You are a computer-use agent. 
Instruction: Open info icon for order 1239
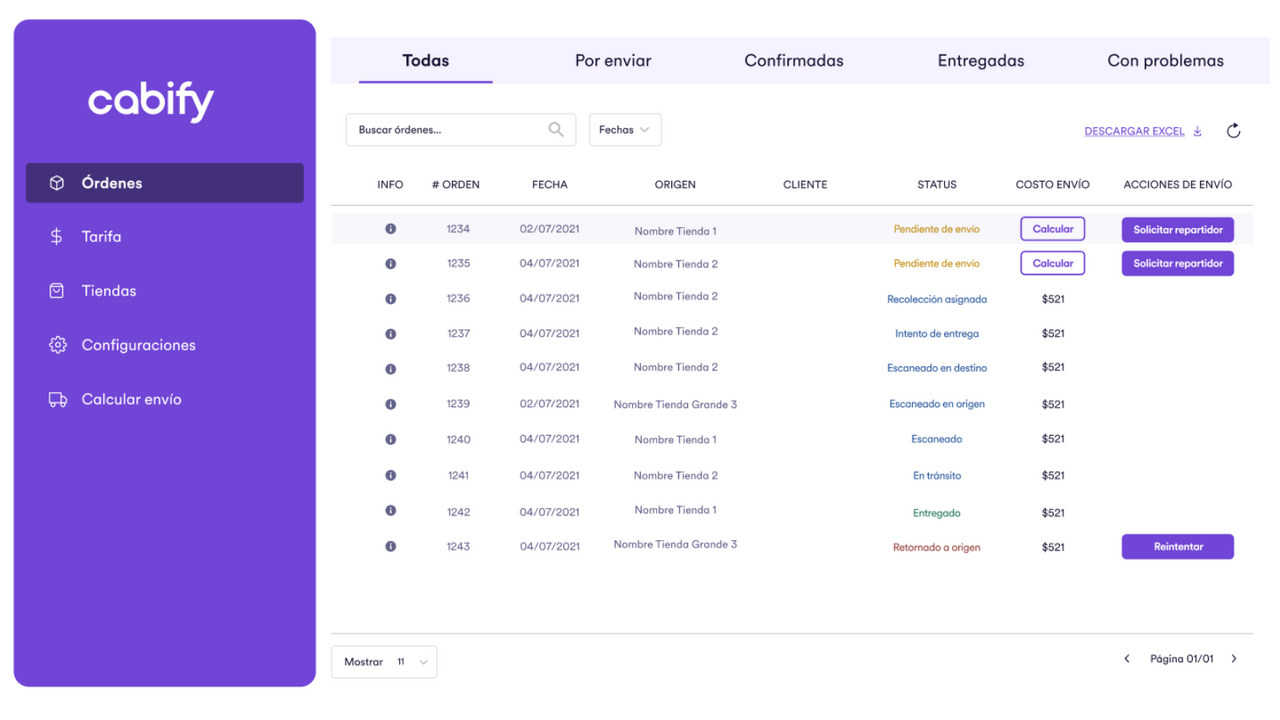coord(391,404)
